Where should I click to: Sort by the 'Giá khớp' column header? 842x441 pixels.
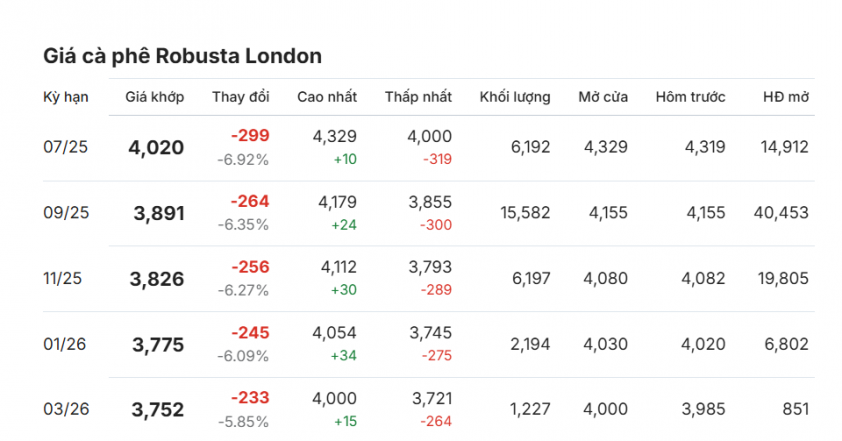coord(155,97)
